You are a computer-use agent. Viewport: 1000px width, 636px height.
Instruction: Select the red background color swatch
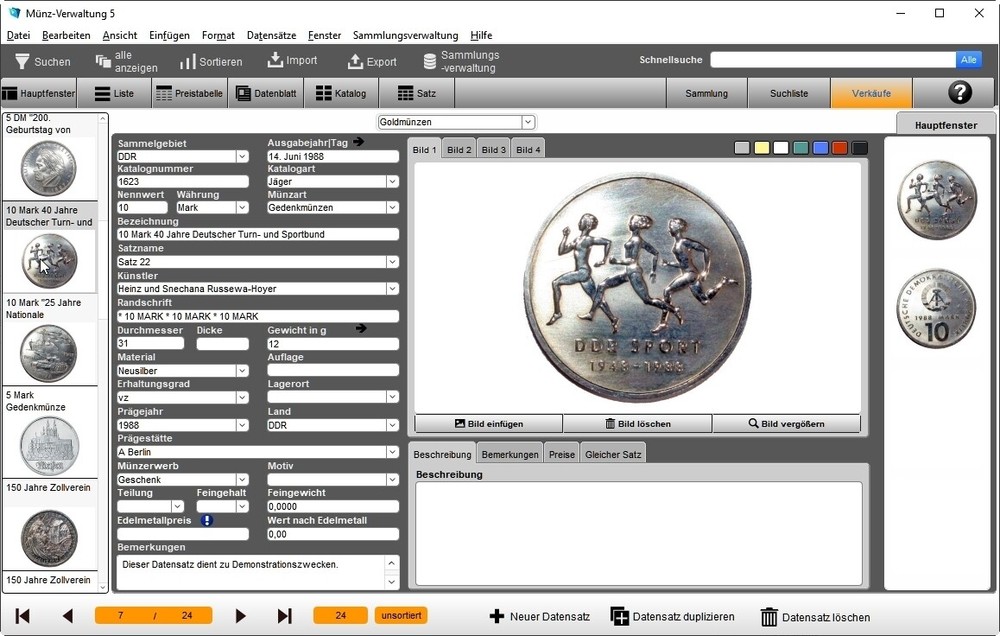tap(838, 147)
